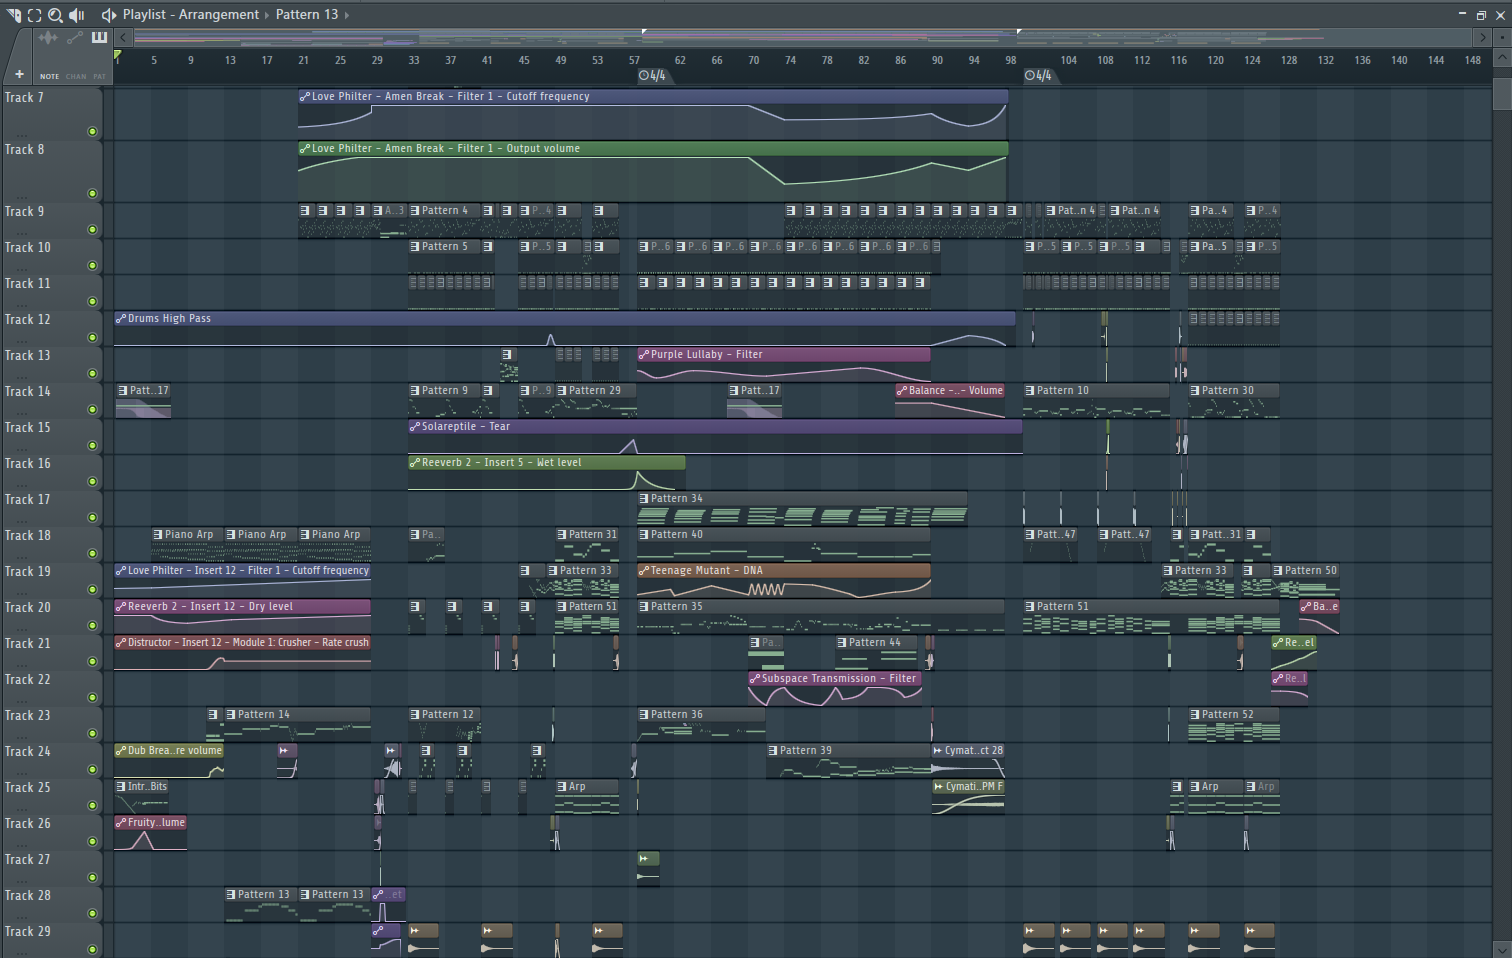Disable Track 14 using its green LED

93,410
